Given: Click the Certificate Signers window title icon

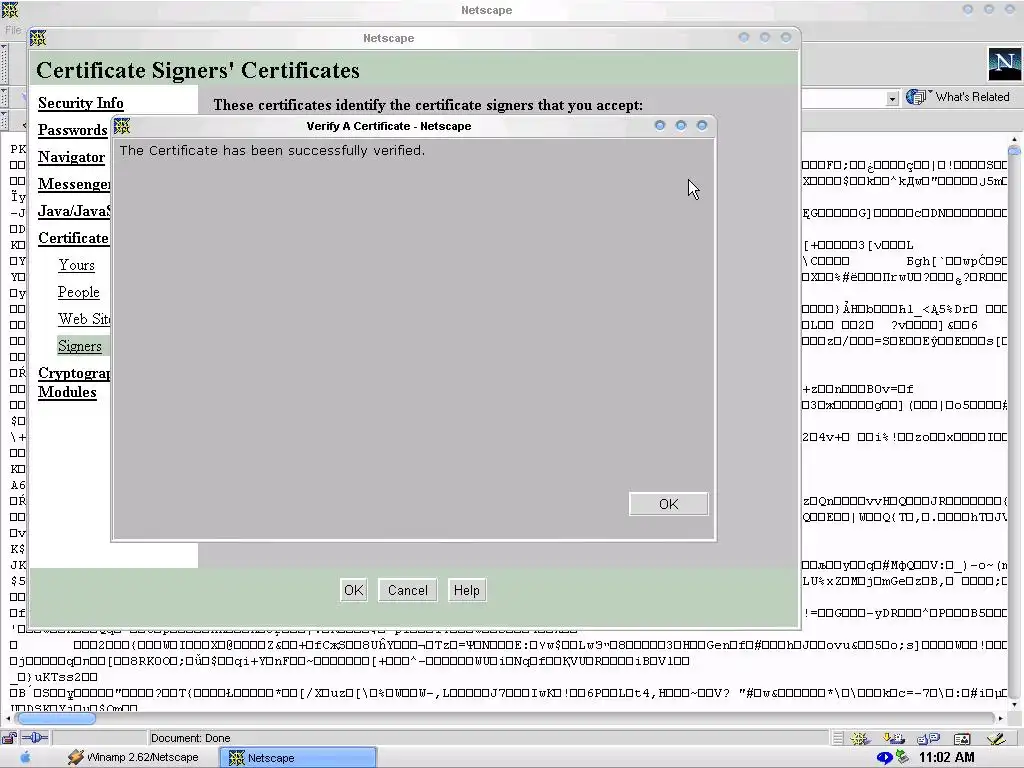Looking at the screenshot, I should [39, 38].
